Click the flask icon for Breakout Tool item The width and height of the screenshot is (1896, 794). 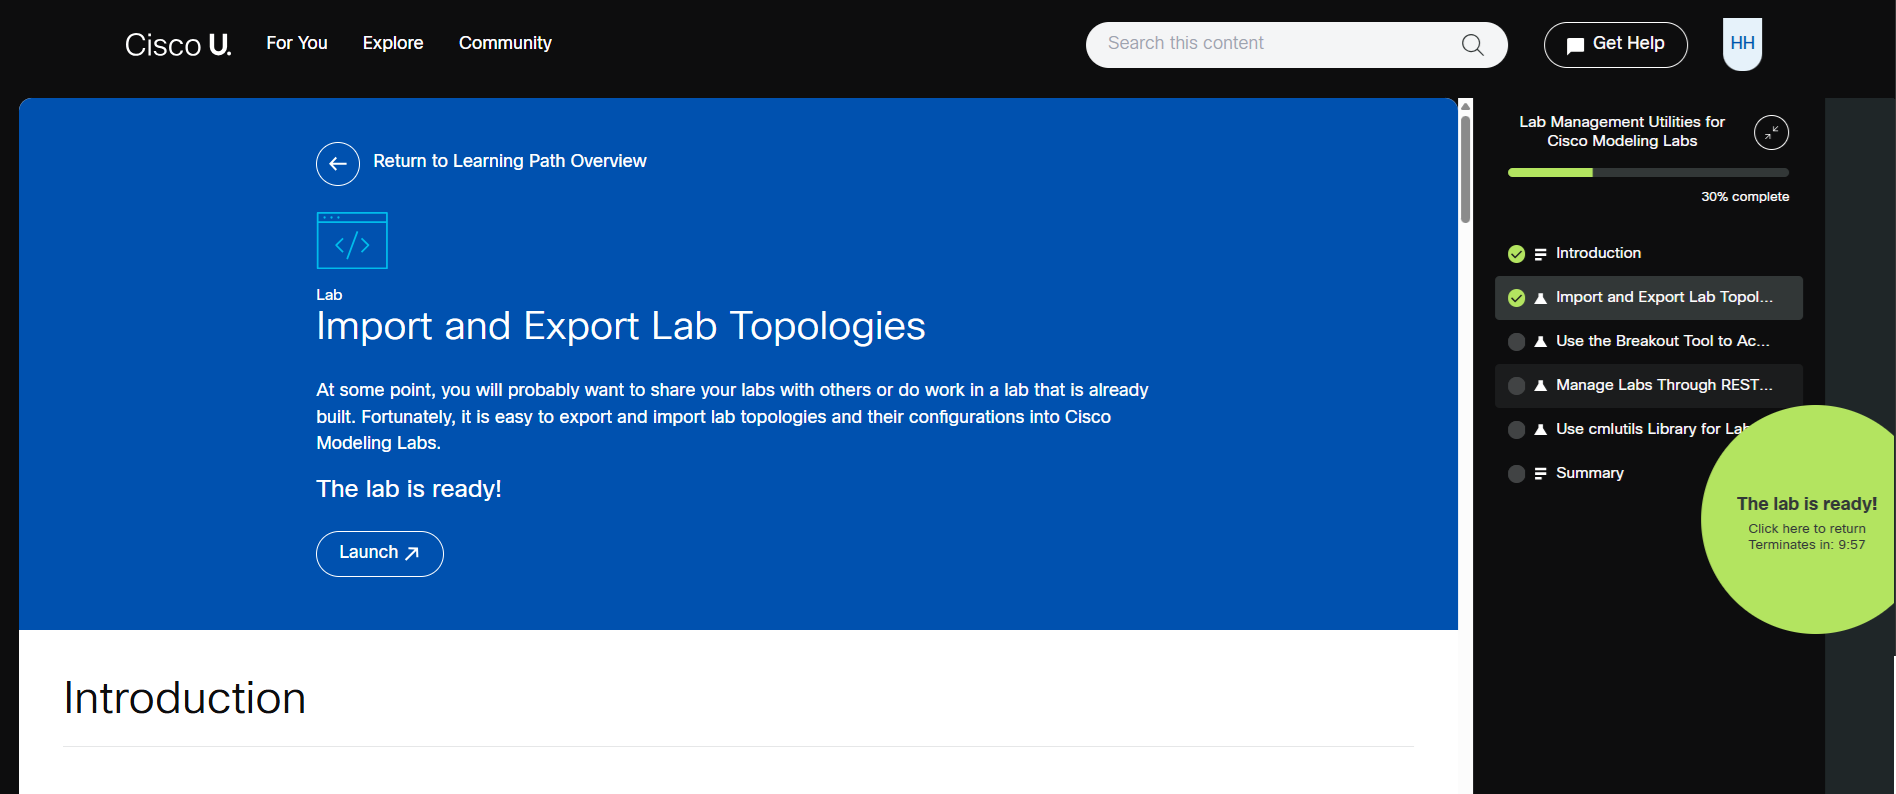[1540, 342]
